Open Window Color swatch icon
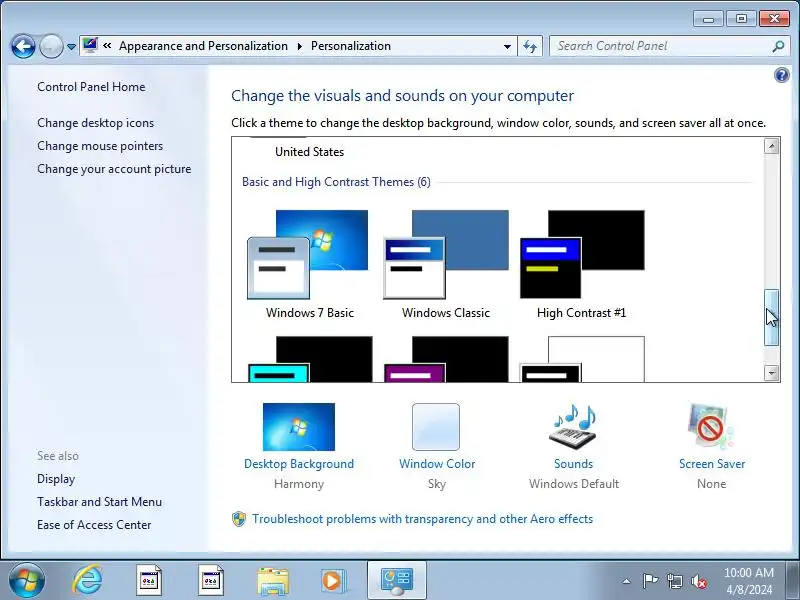Viewport: 800px width, 600px height. [436, 427]
